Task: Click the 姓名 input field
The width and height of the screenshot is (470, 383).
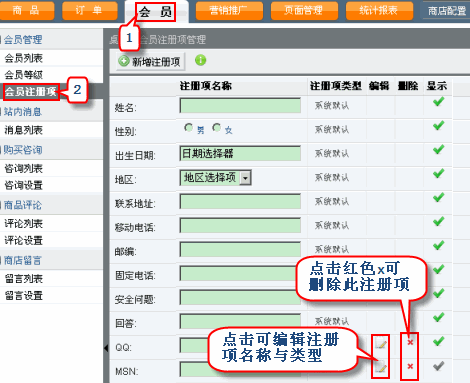Action: [240, 105]
